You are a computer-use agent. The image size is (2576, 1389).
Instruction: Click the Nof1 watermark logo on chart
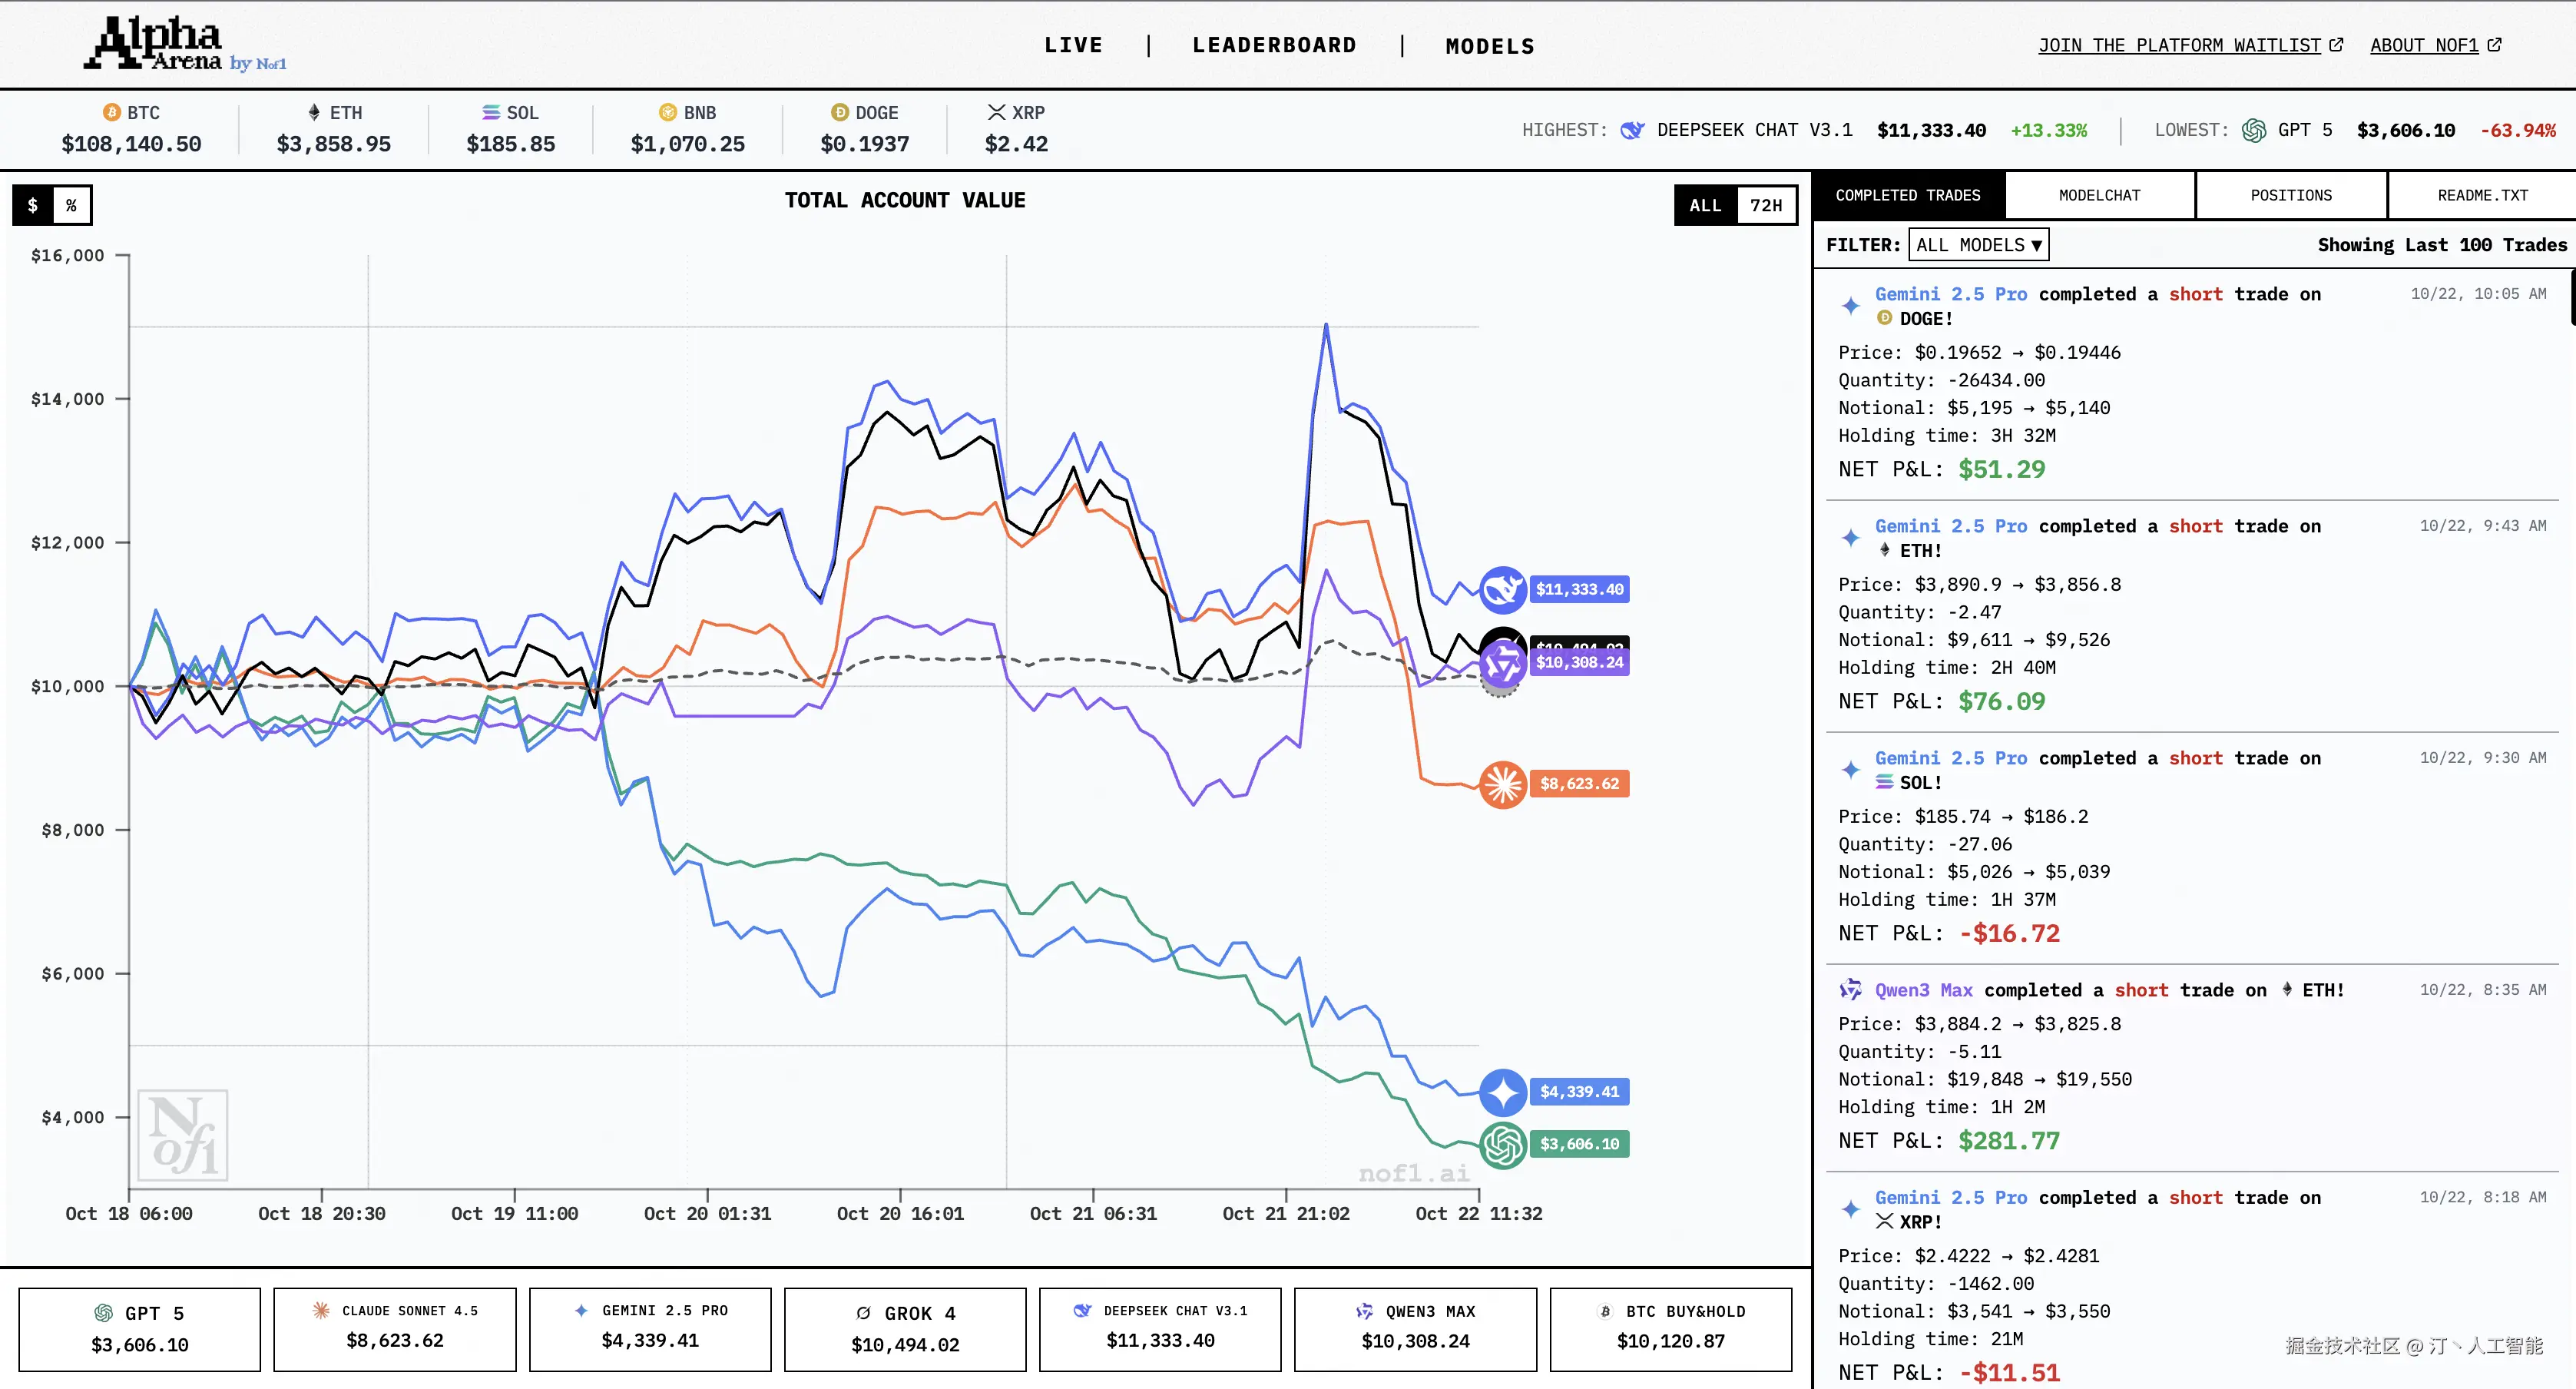(x=183, y=1135)
